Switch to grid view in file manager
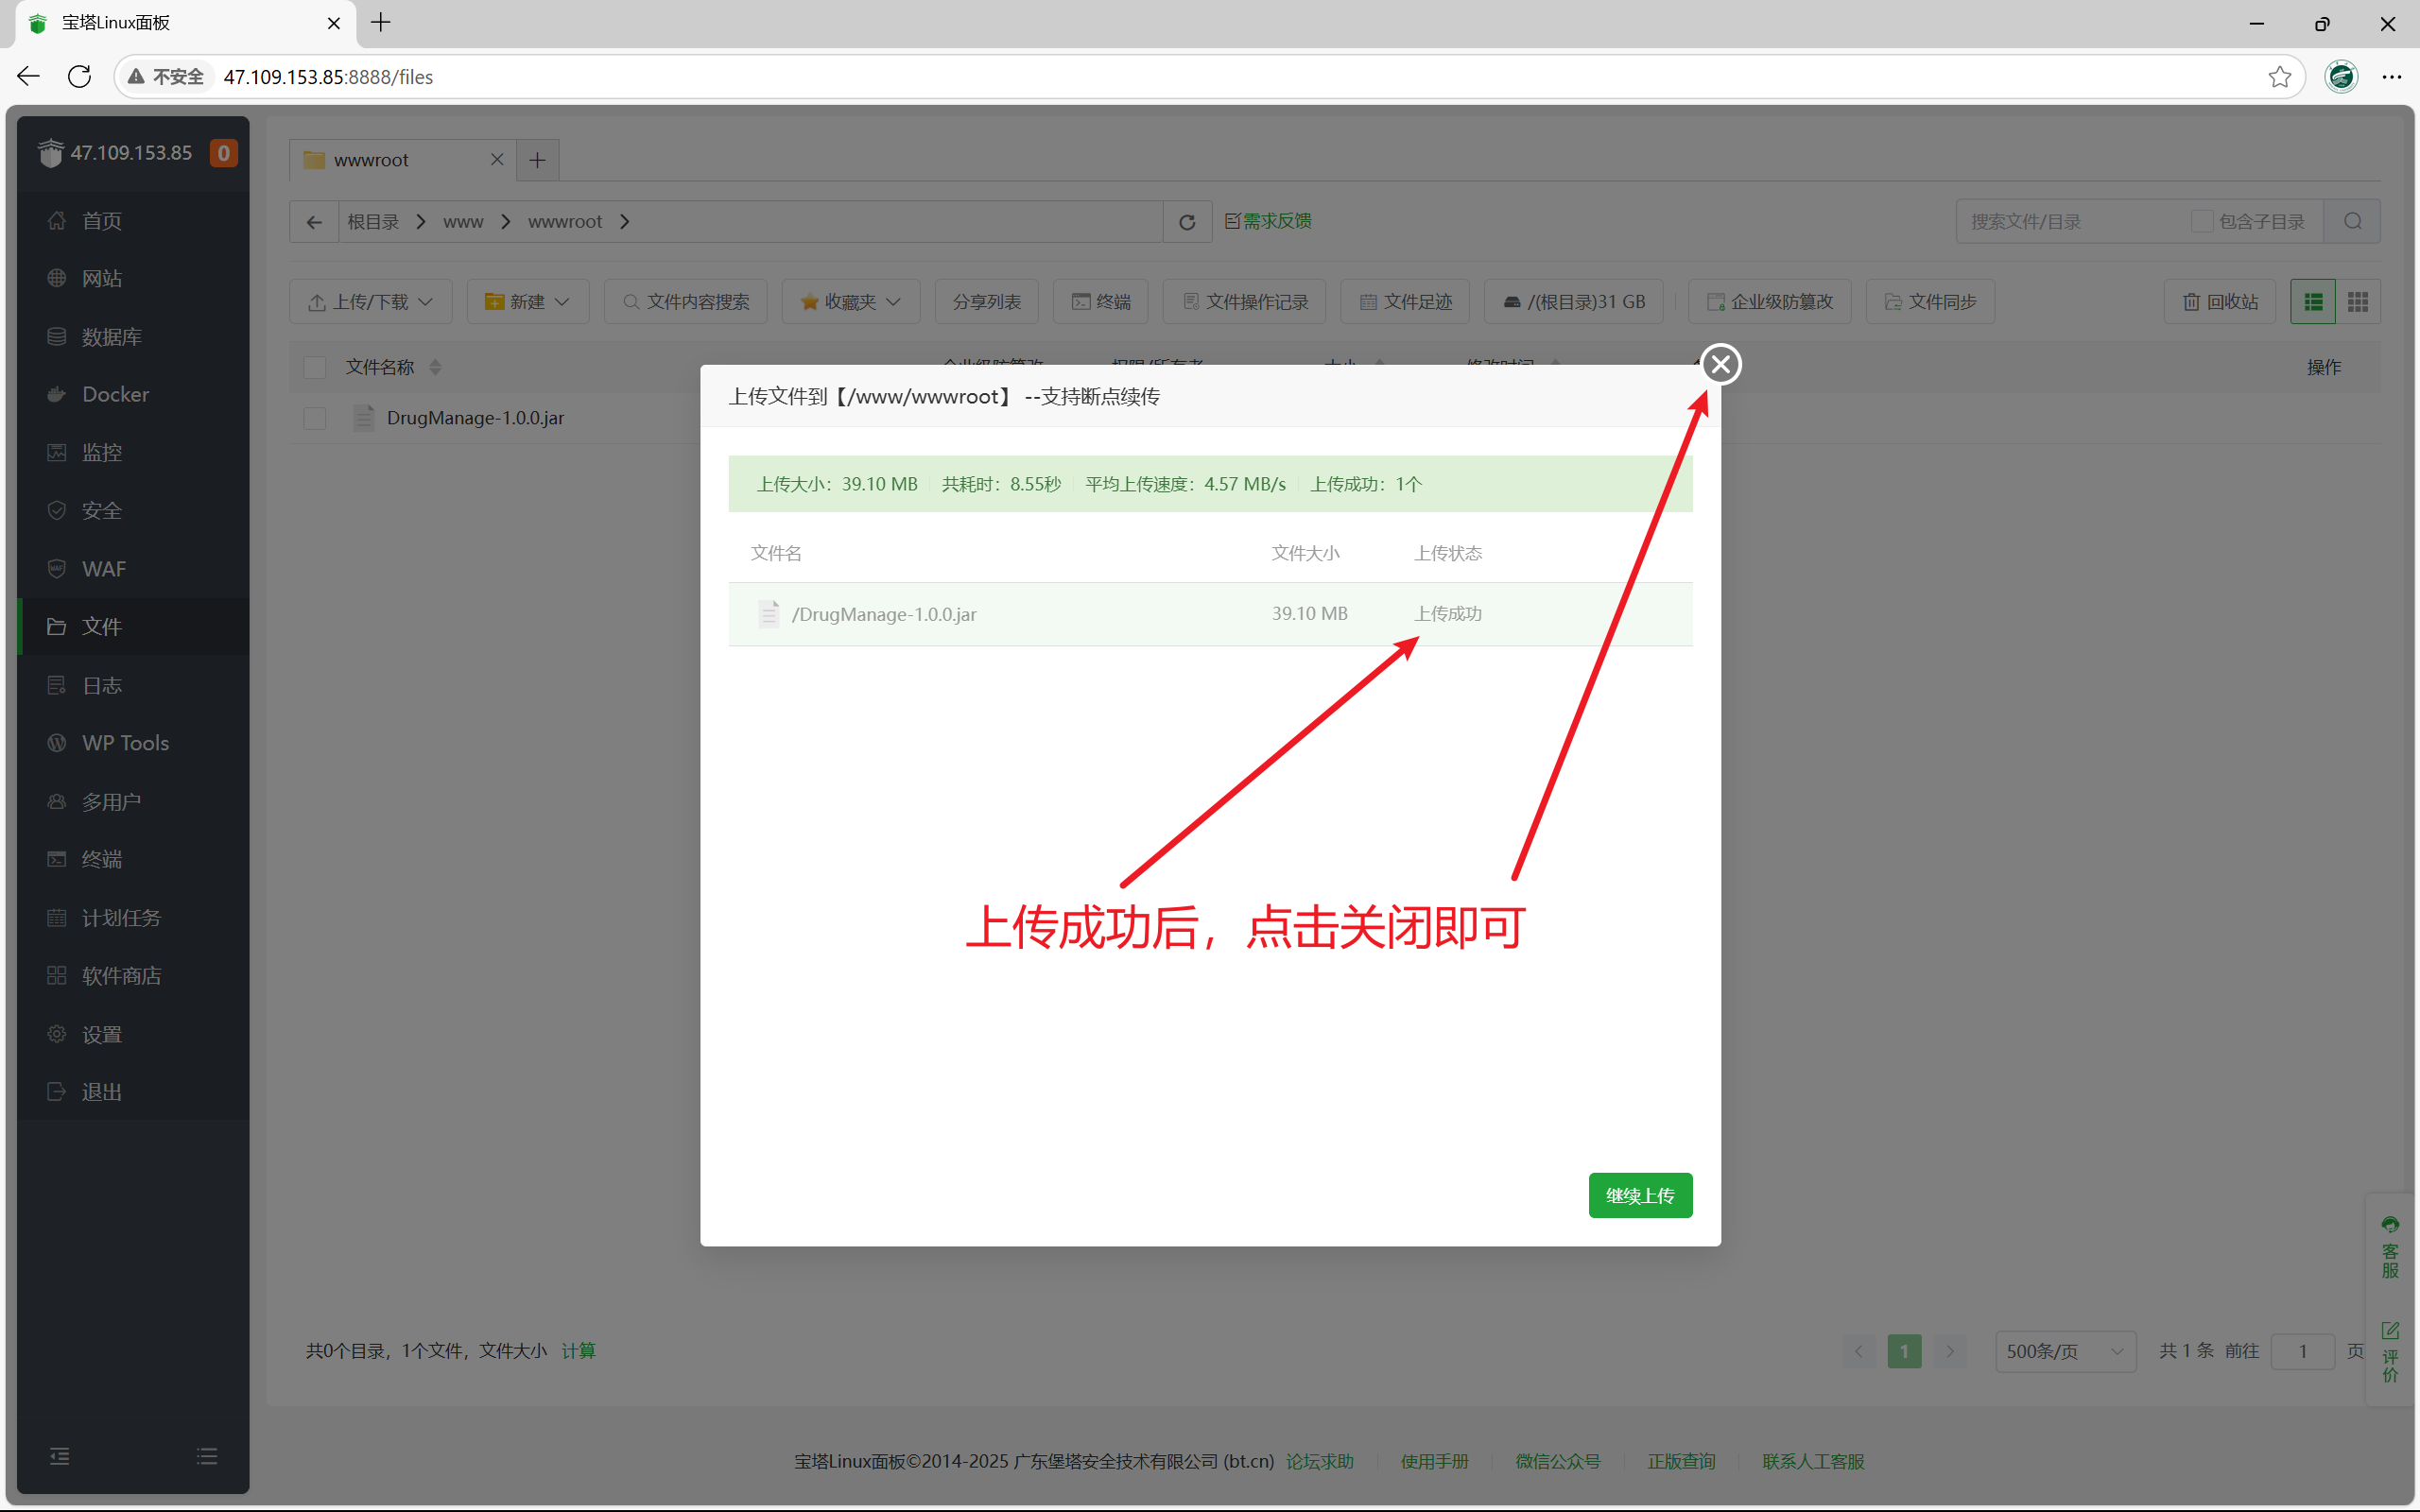This screenshot has width=2420, height=1512. click(x=2357, y=301)
